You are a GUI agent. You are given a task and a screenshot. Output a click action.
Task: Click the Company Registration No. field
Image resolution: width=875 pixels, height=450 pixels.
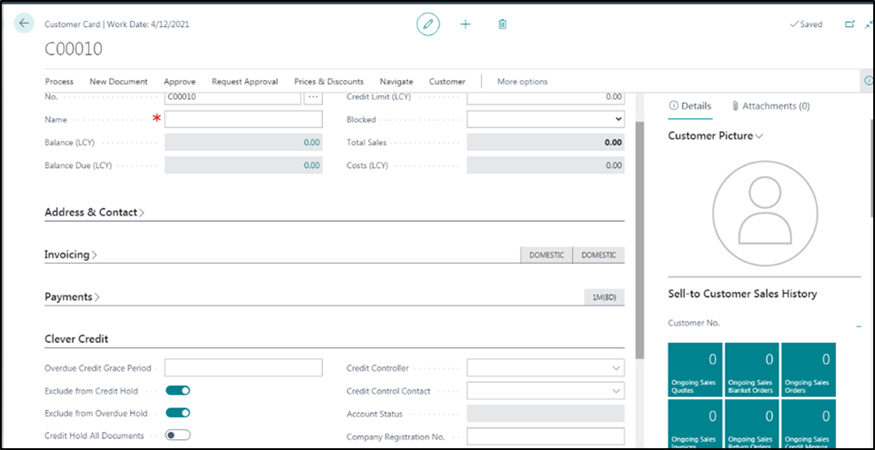coord(546,437)
